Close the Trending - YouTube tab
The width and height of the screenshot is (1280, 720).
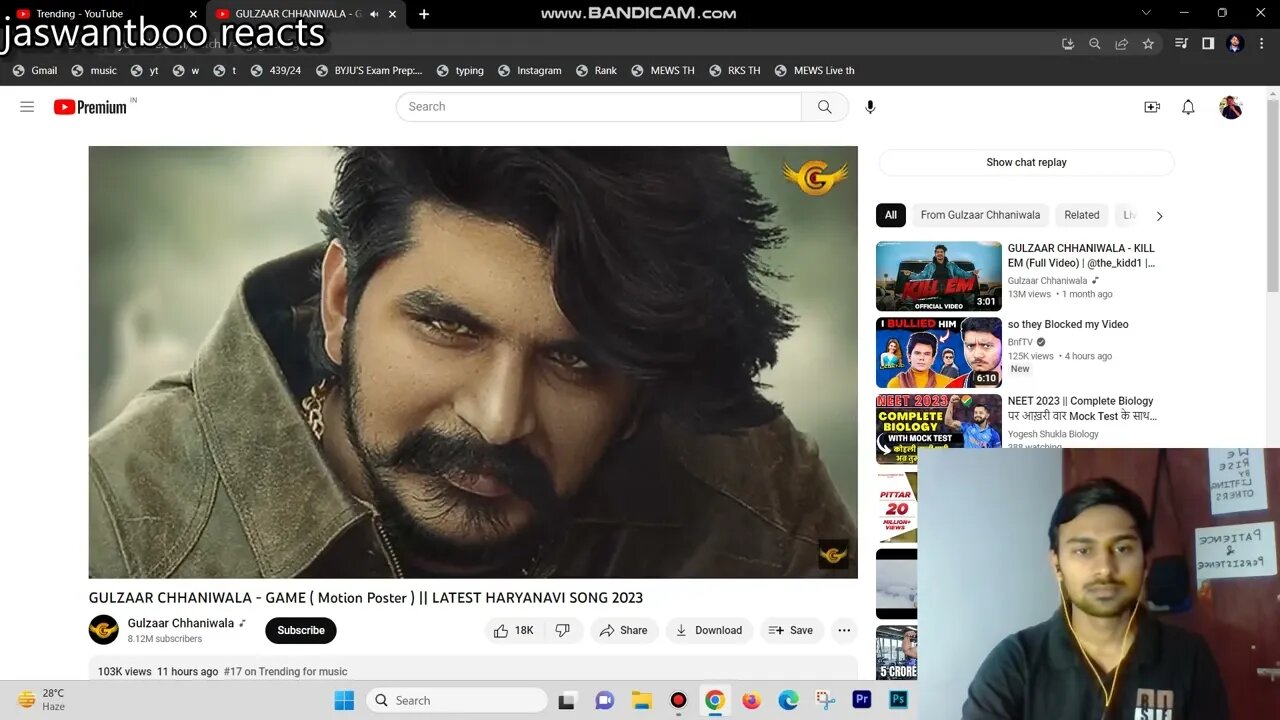click(x=194, y=14)
